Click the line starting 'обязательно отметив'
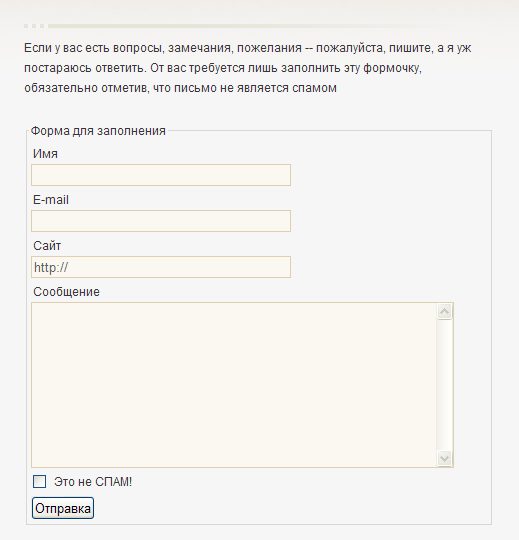 tap(180, 88)
